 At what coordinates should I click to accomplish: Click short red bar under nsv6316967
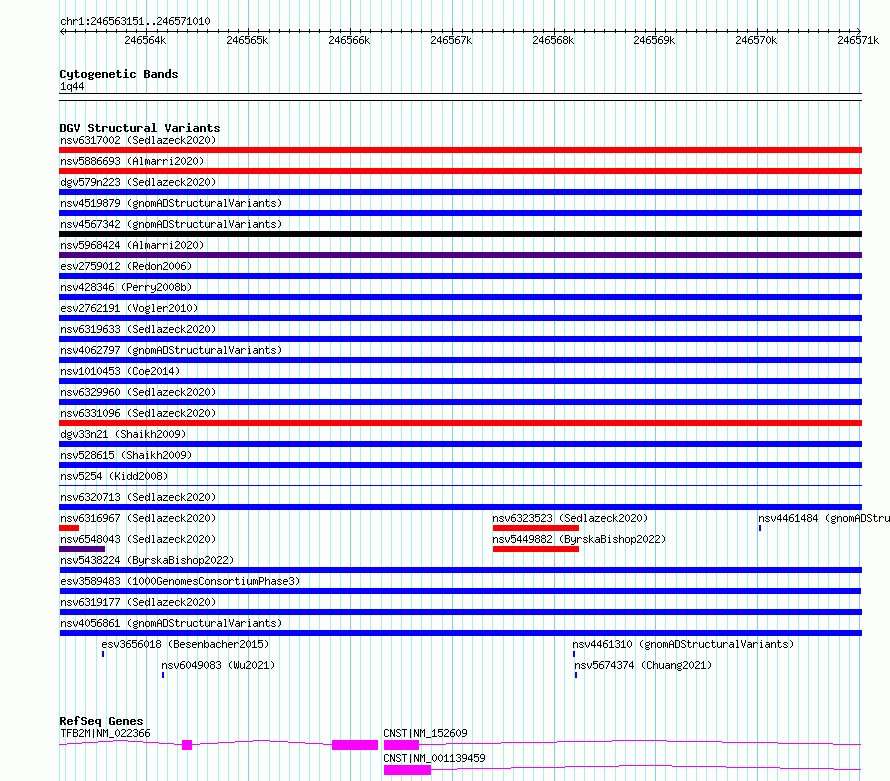click(x=69, y=528)
